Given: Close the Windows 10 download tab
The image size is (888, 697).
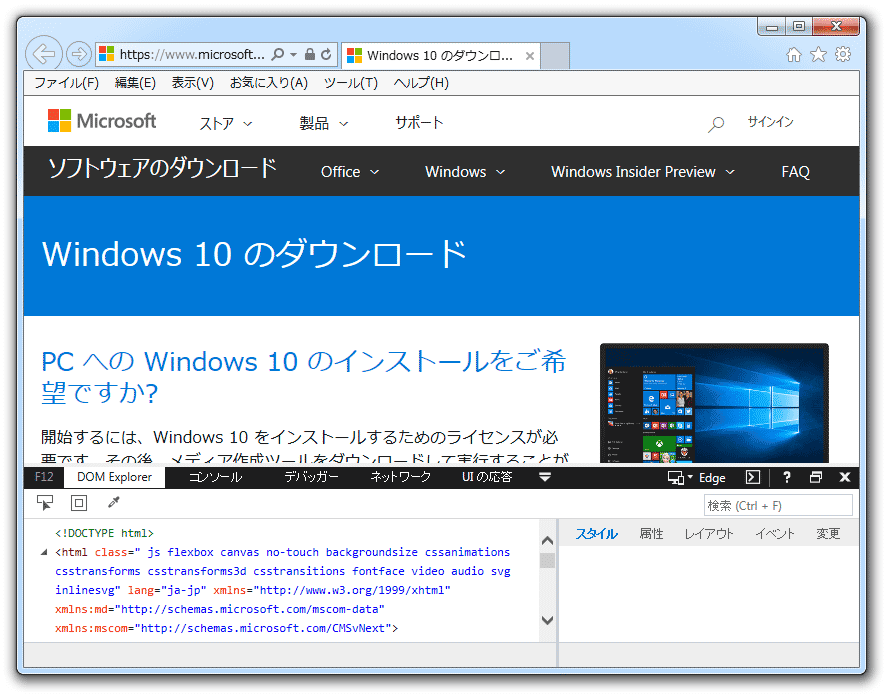Looking at the screenshot, I should 530,55.
